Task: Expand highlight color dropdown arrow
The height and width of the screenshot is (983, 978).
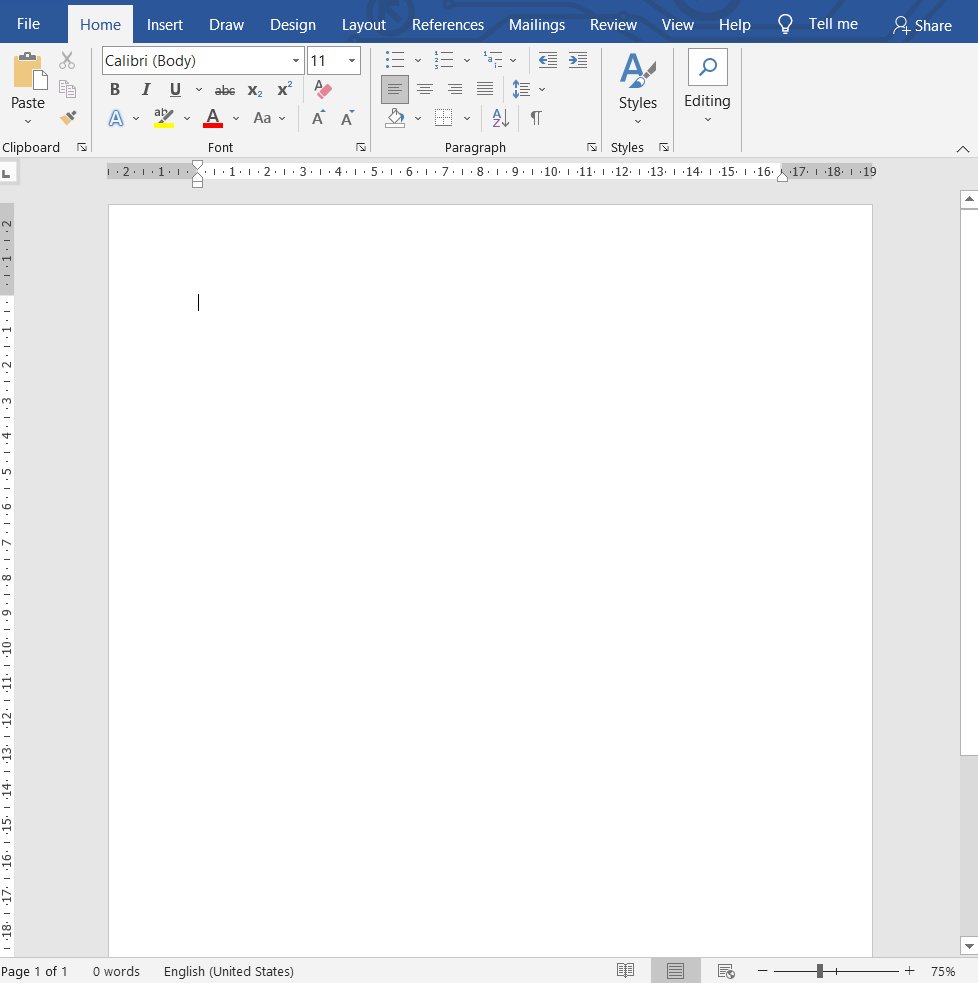Action: (187, 118)
